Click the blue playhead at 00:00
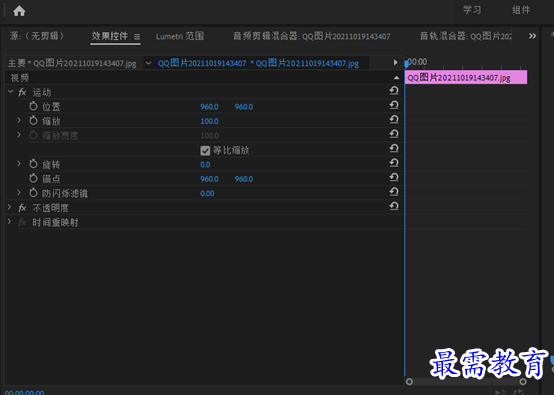Image resolution: width=554 pixels, height=395 pixels. (406, 64)
